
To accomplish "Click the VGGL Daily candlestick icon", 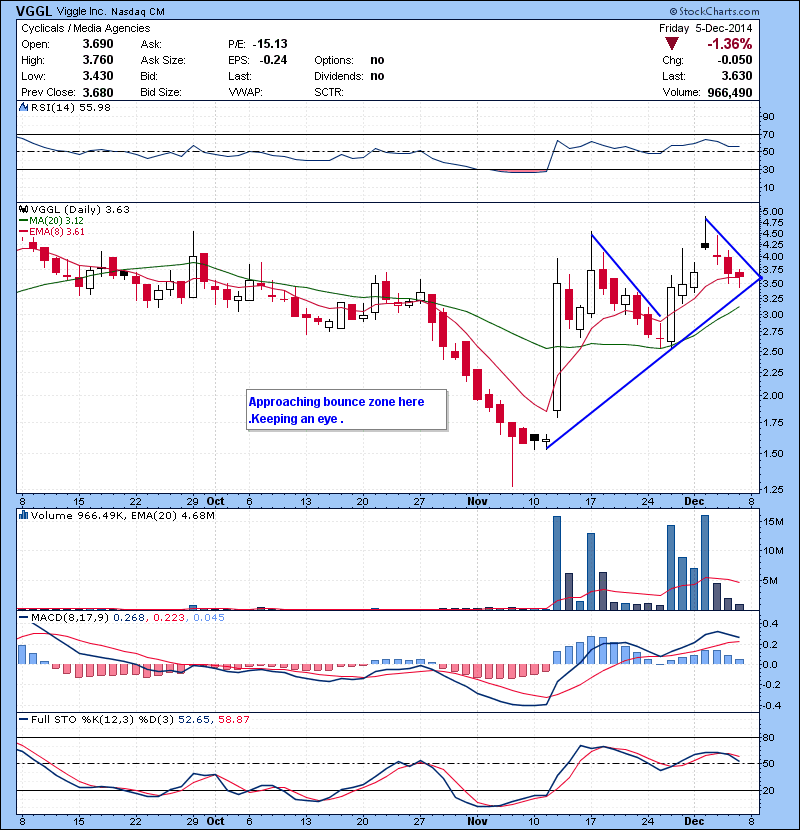I will coord(23,209).
